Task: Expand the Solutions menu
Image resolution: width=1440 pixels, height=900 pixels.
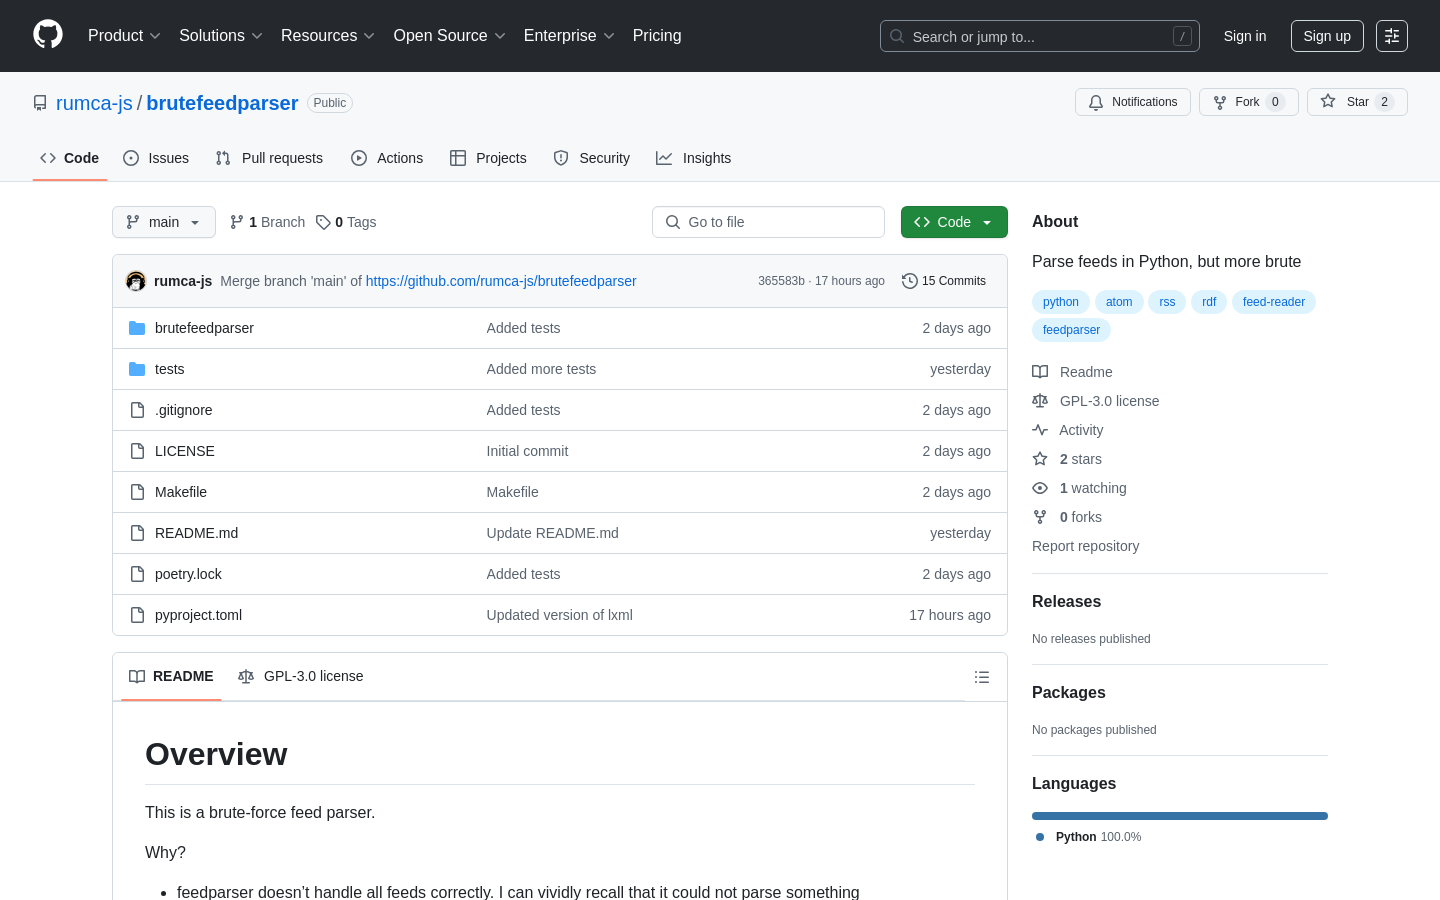Action: [x=221, y=36]
